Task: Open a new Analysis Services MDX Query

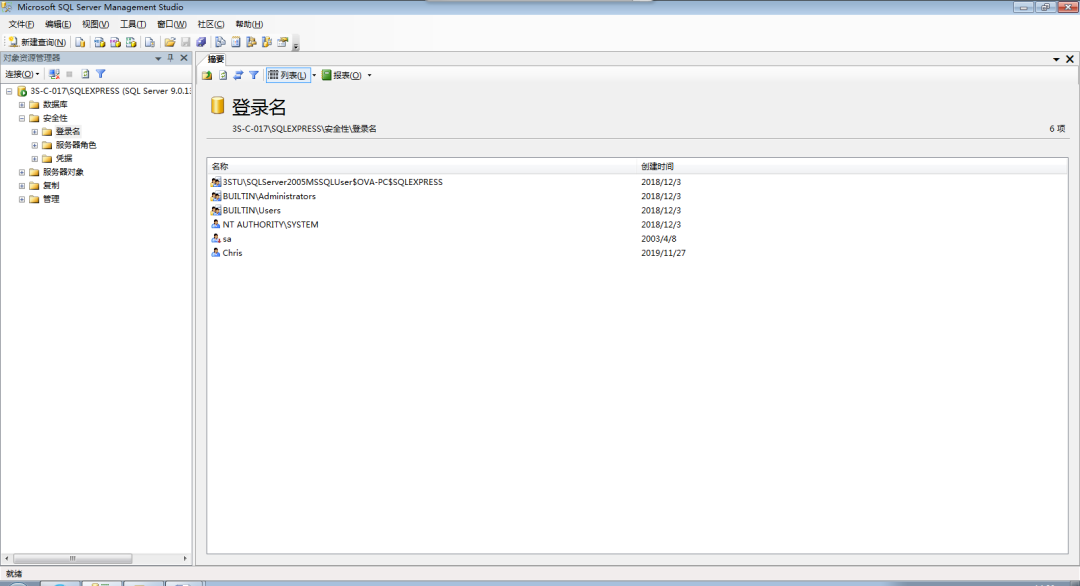Action: [100, 42]
